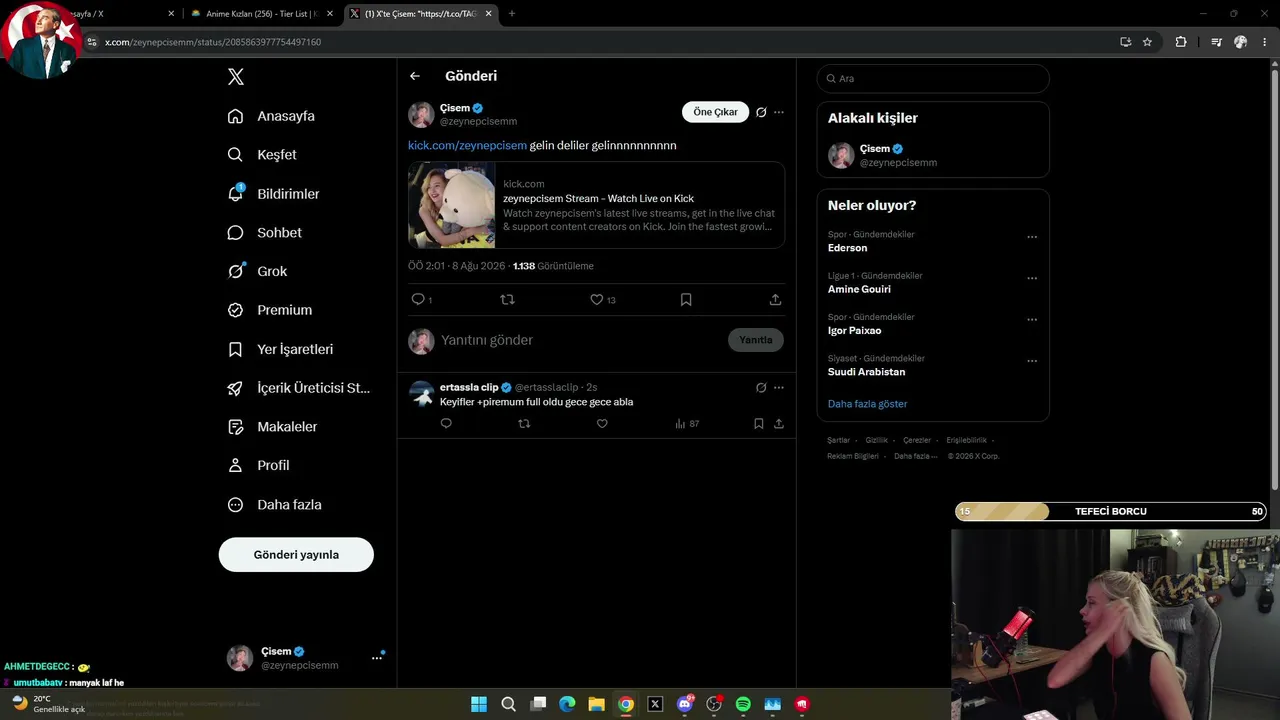Screen dimensions: 1280x720
Task: Open the Keşfet explore page
Action: click(262, 155)
